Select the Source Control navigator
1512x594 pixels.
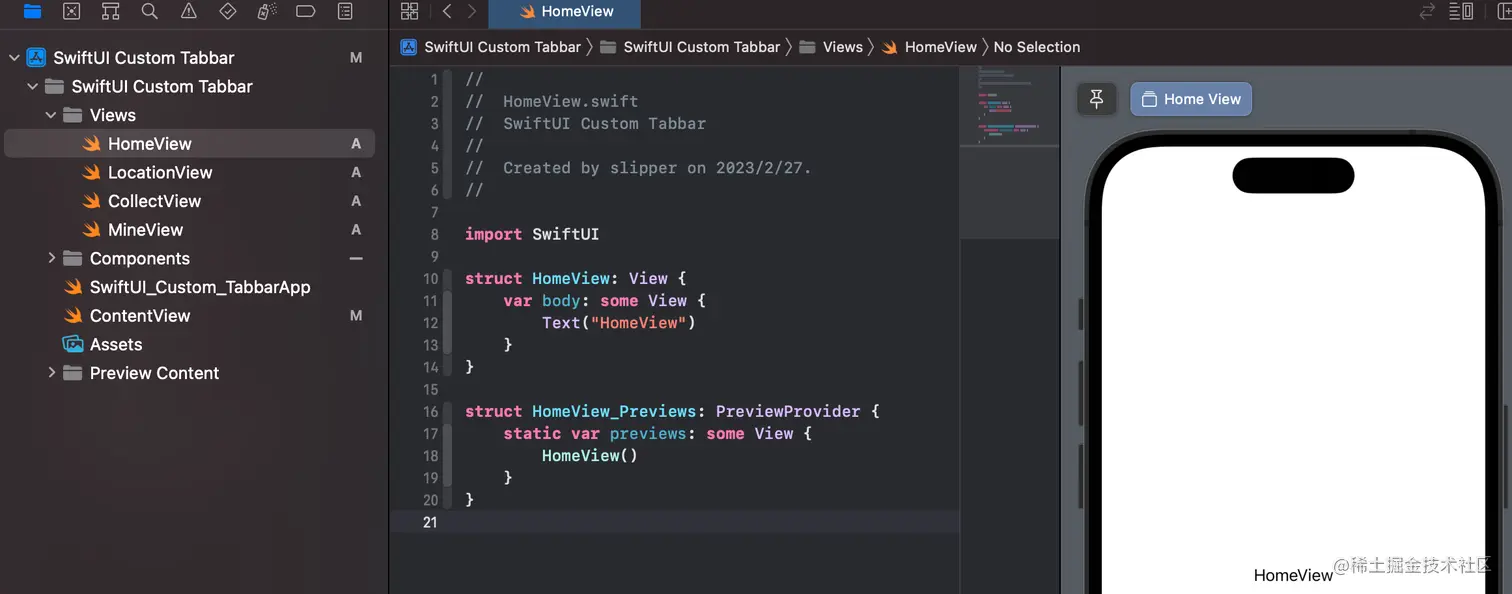(71, 11)
